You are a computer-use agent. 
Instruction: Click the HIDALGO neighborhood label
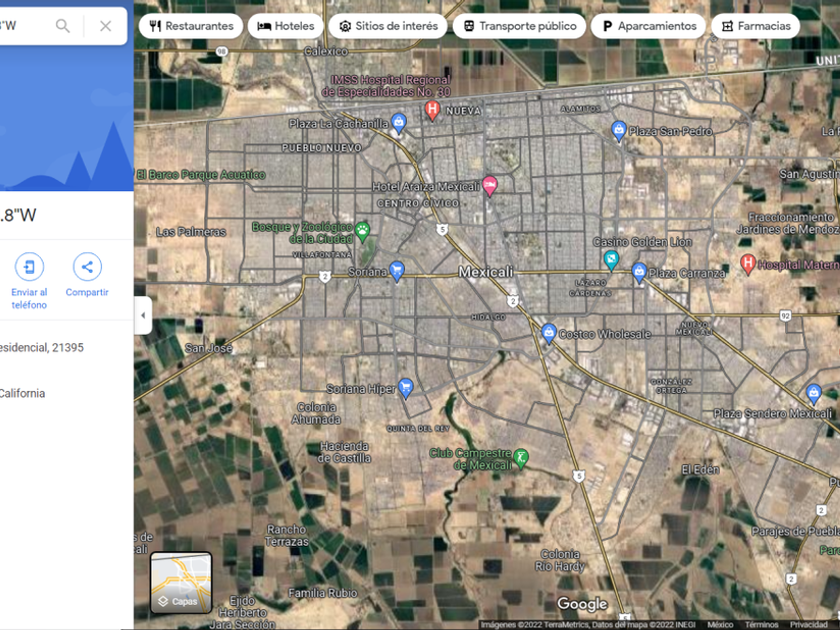tap(488, 317)
